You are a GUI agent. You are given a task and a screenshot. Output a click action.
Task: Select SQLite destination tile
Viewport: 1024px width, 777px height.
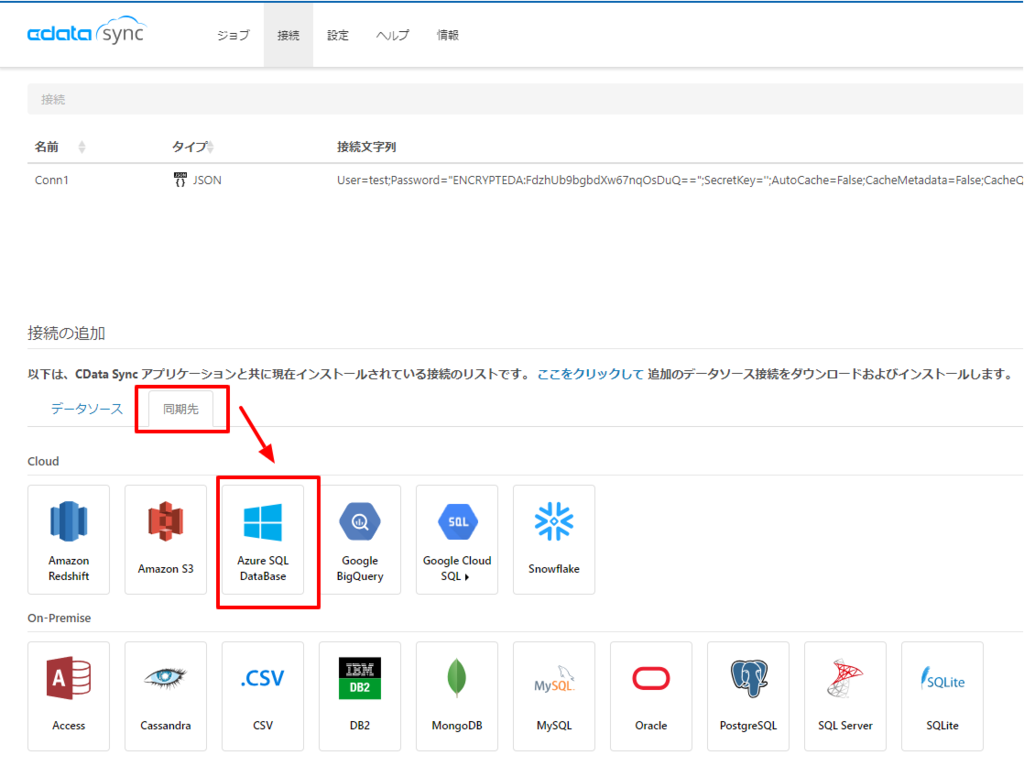point(942,696)
